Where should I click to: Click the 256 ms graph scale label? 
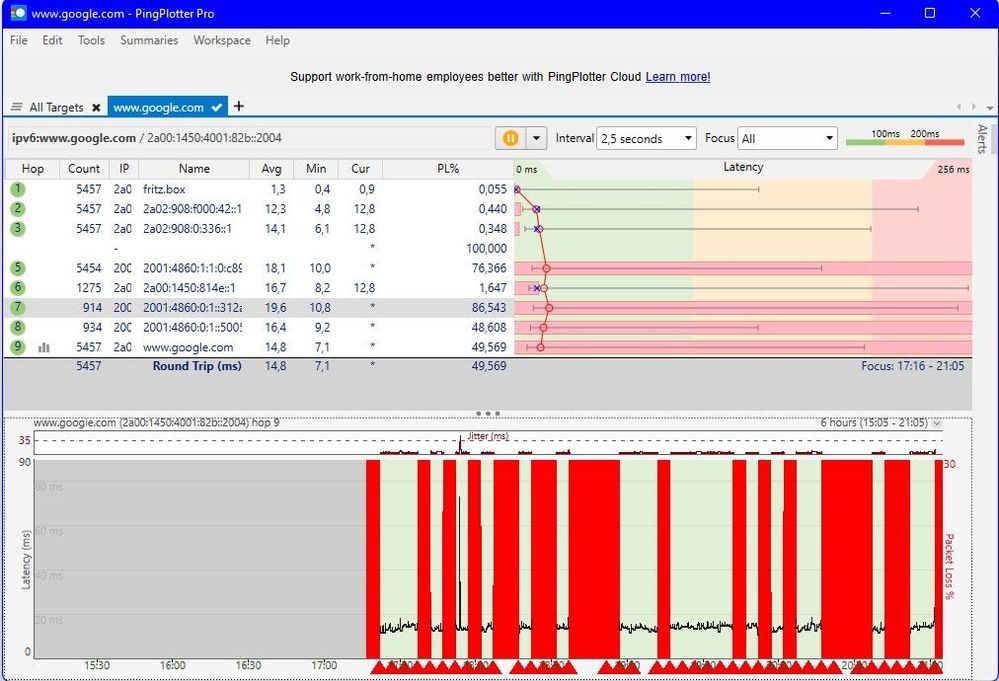(953, 169)
